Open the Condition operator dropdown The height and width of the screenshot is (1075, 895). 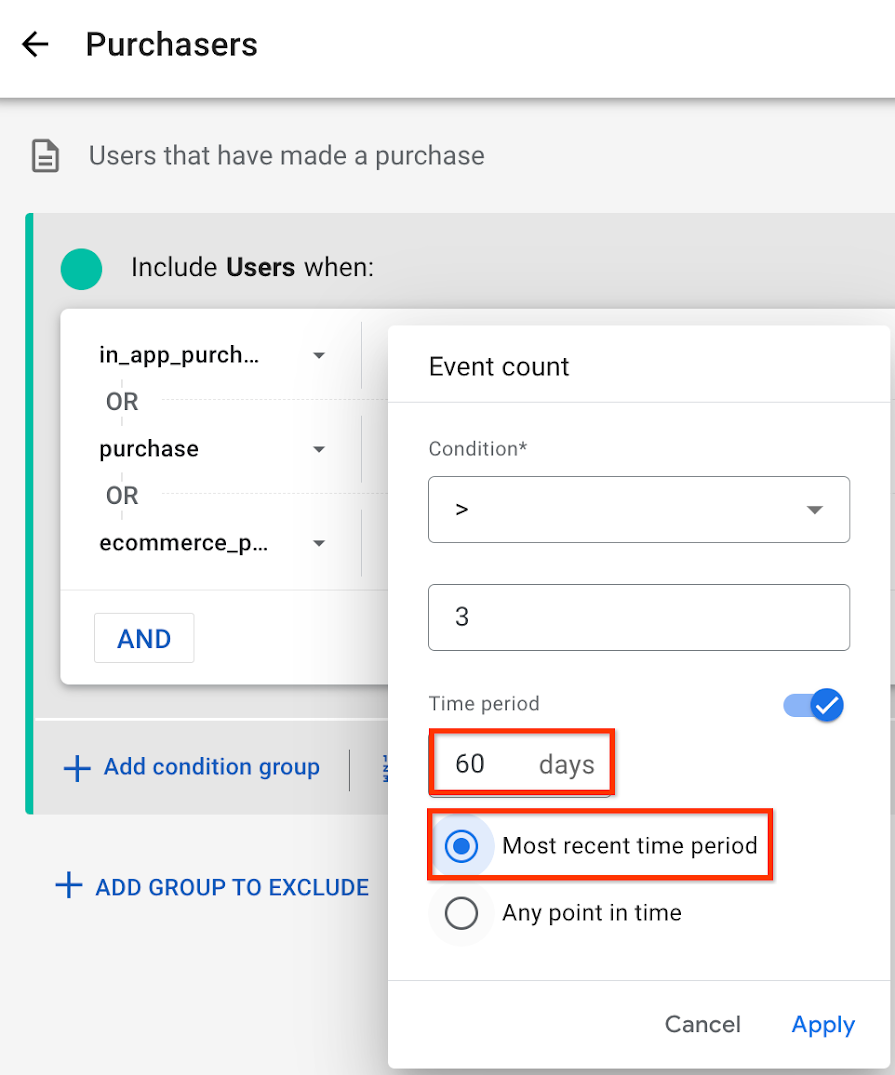[x=639, y=509]
